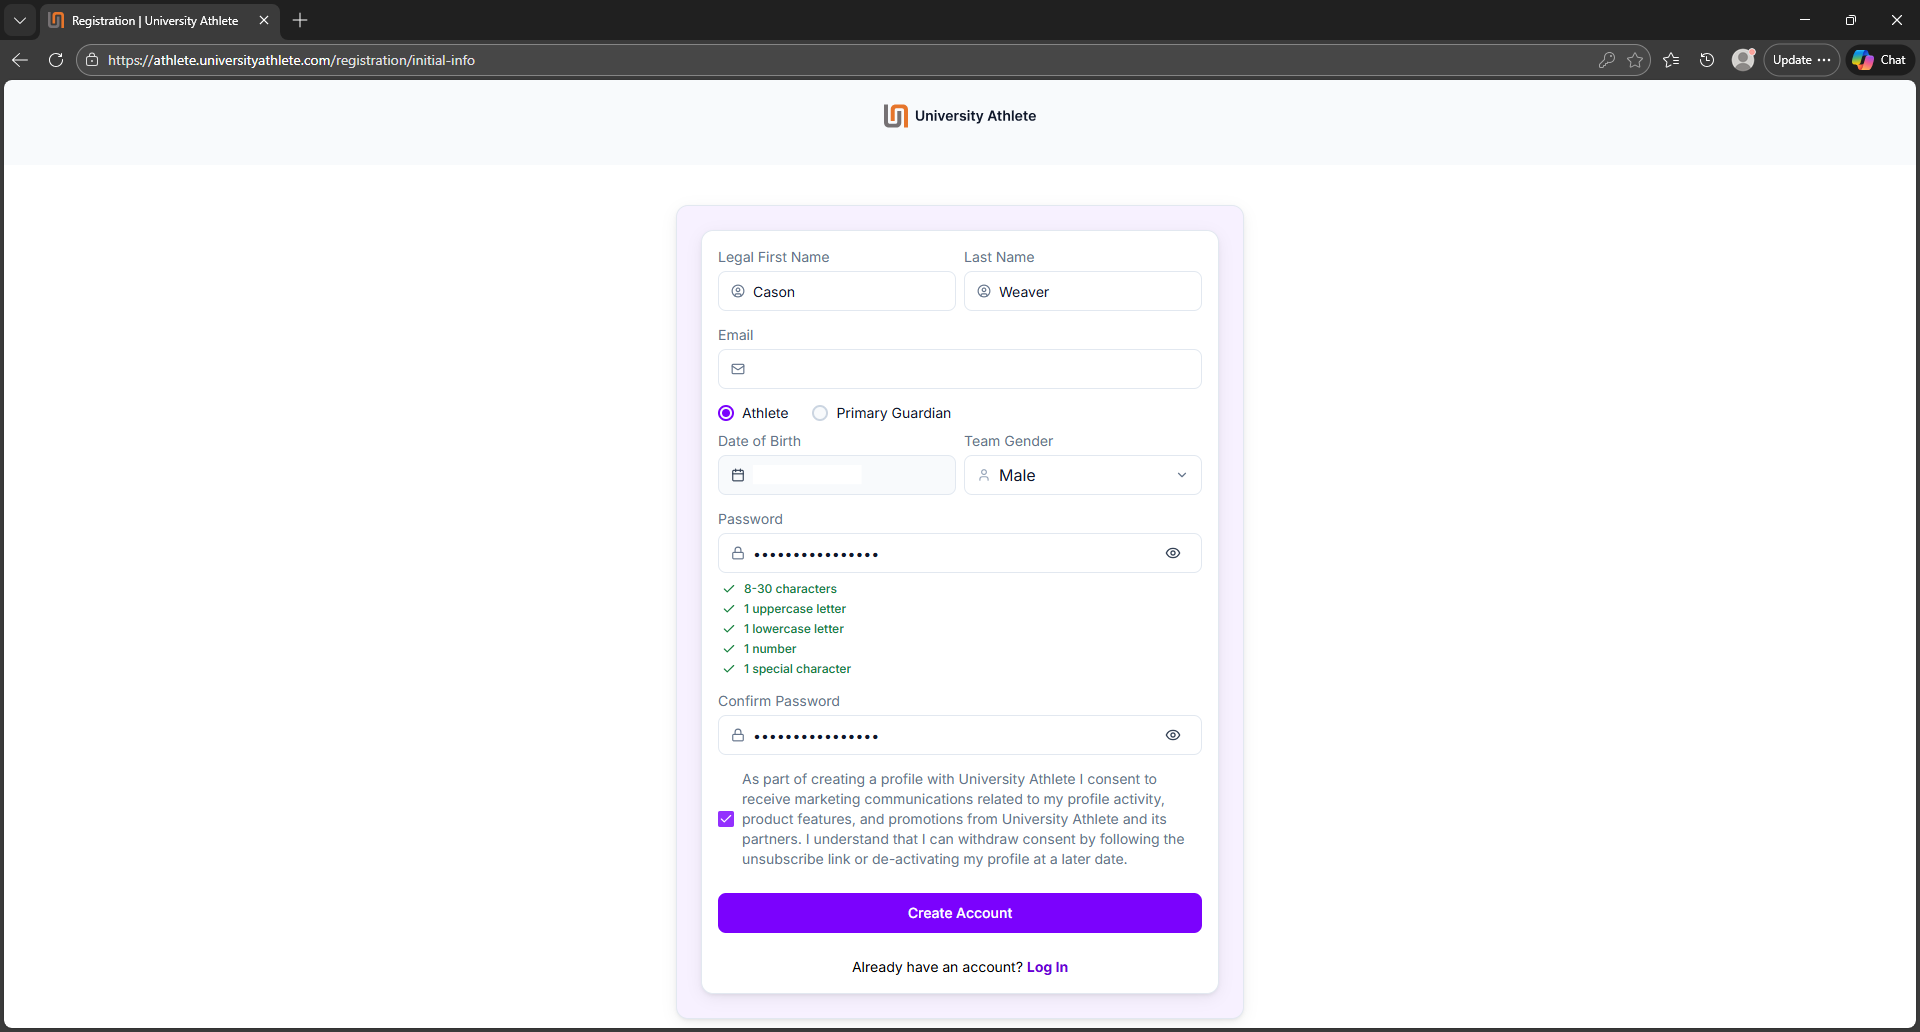
Task: Click the Email envelope icon
Action: (x=738, y=369)
